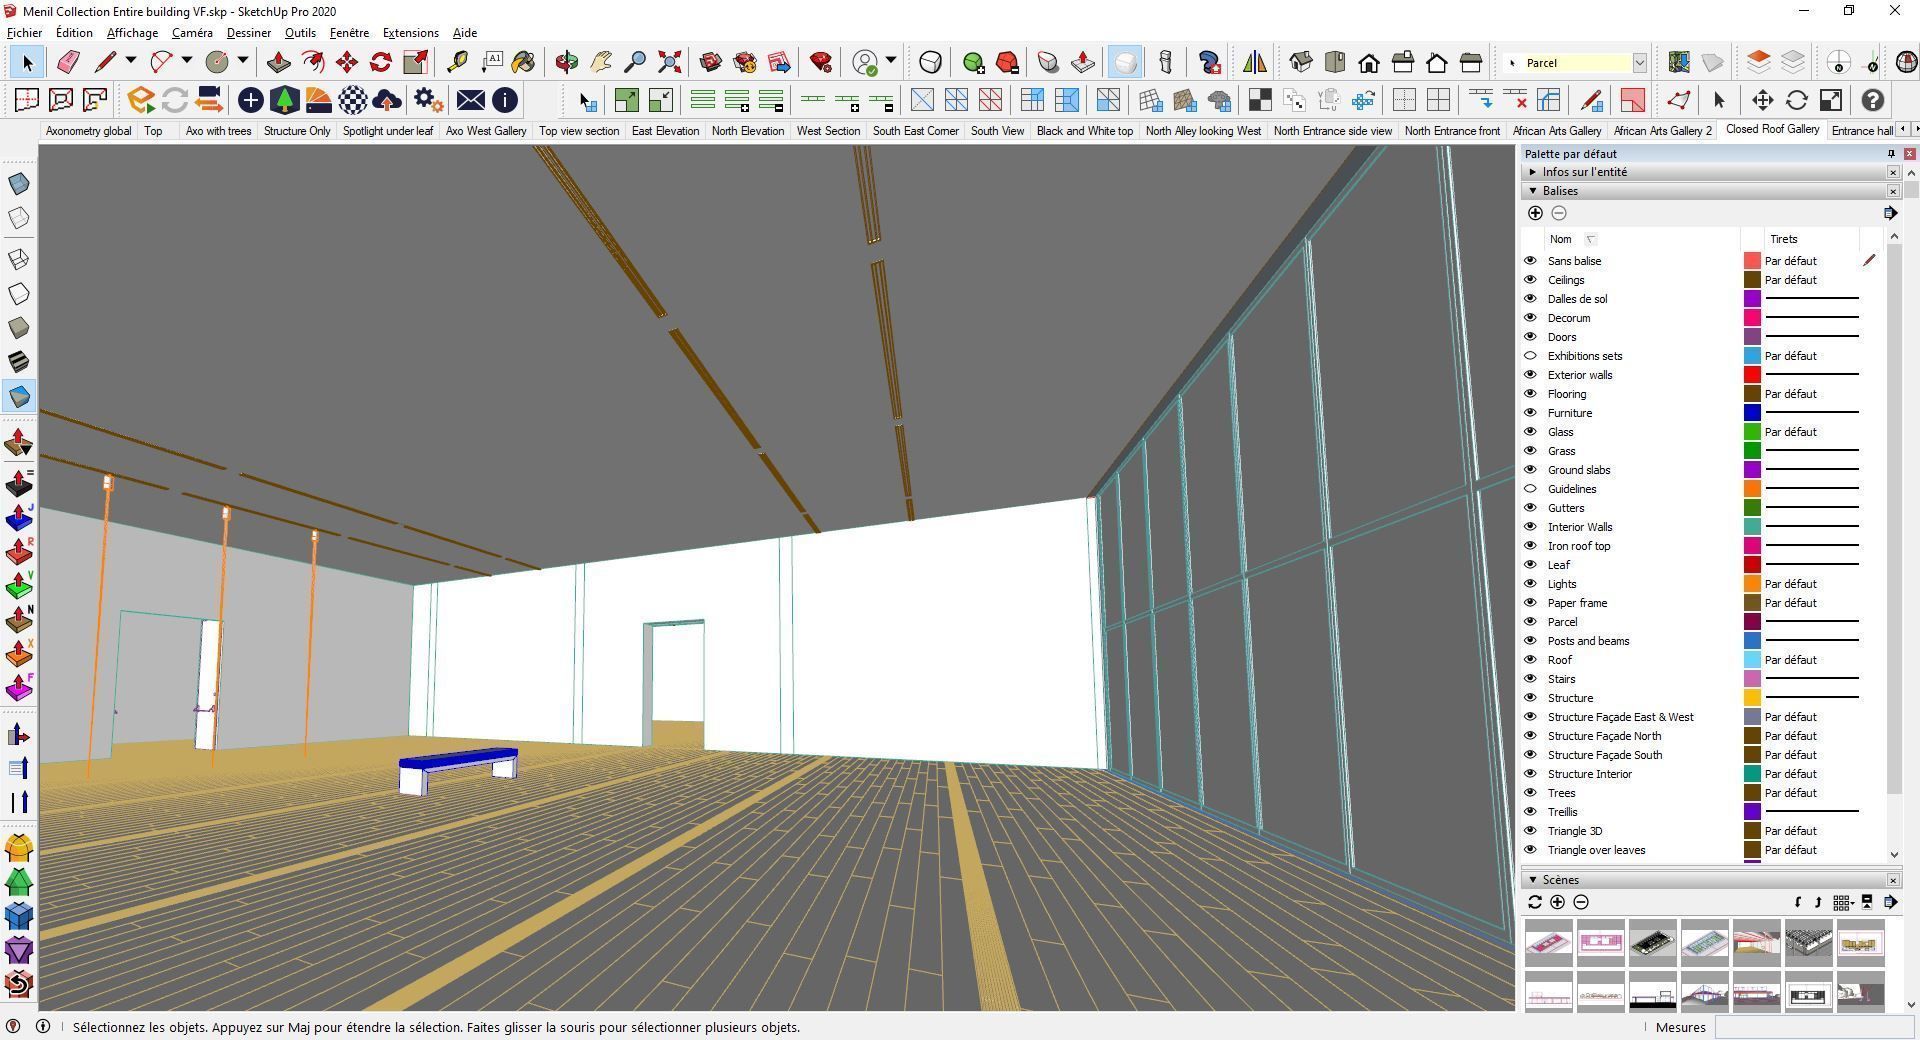Add a new tag in the Balises panel
This screenshot has height=1040, width=1920.
point(1536,213)
